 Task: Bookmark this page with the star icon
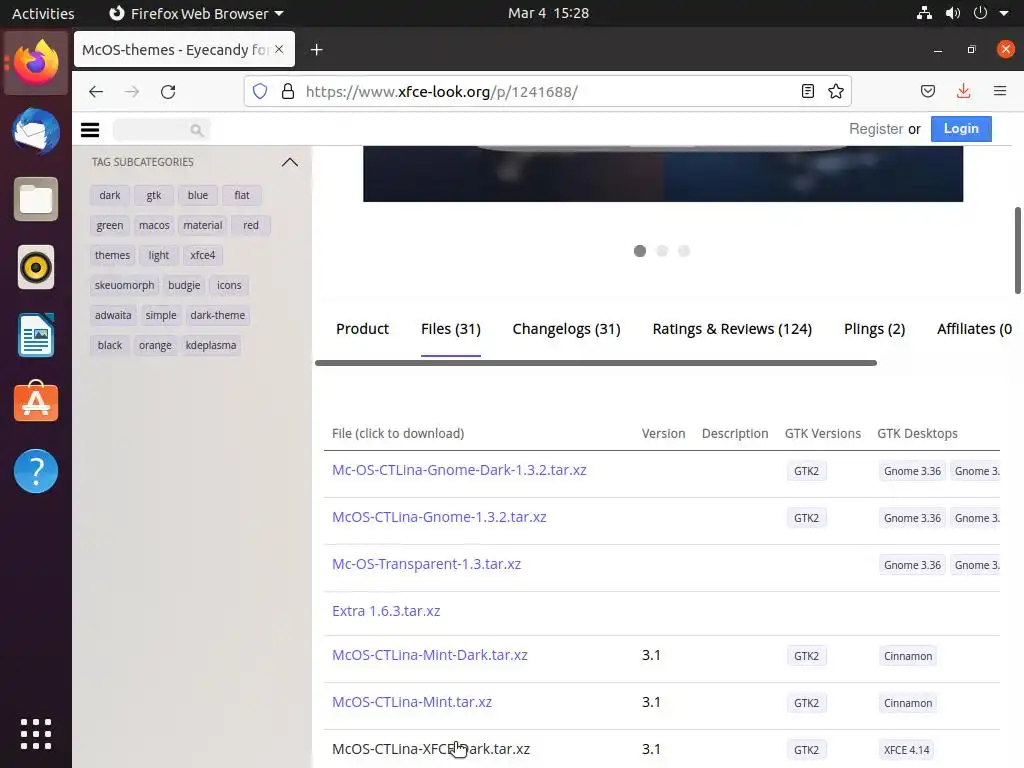pyautogui.click(x=836, y=91)
